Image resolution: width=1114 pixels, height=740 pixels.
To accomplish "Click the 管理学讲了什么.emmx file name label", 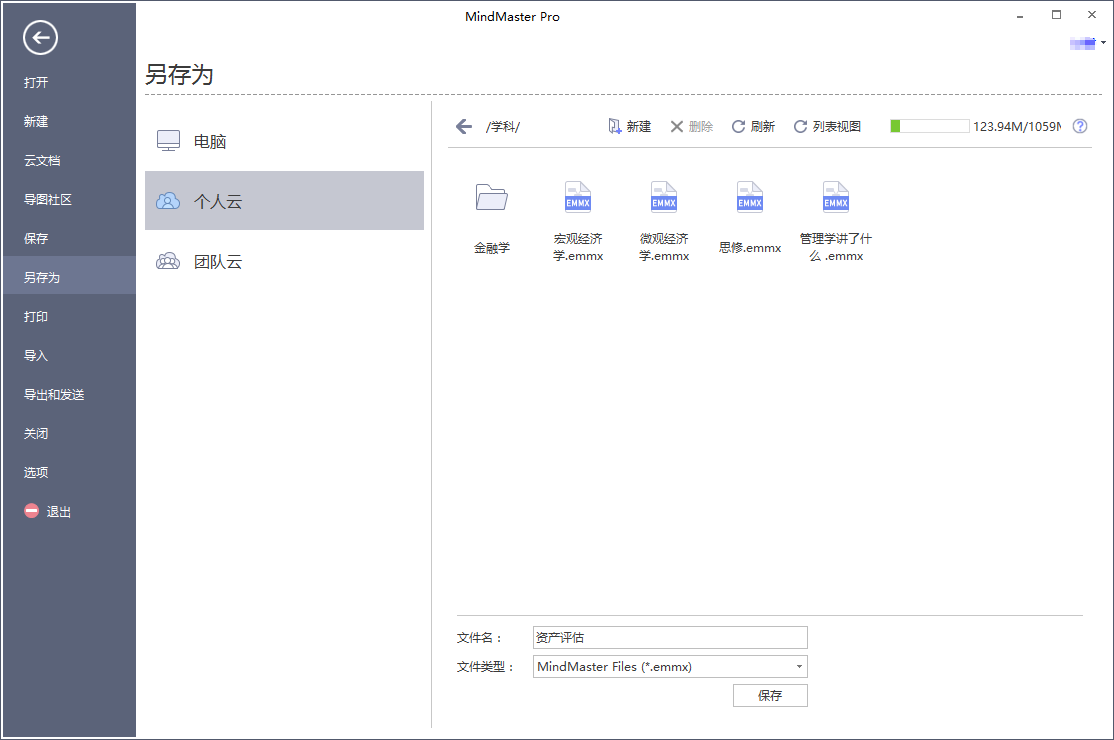I will pyautogui.click(x=836, y=247).
